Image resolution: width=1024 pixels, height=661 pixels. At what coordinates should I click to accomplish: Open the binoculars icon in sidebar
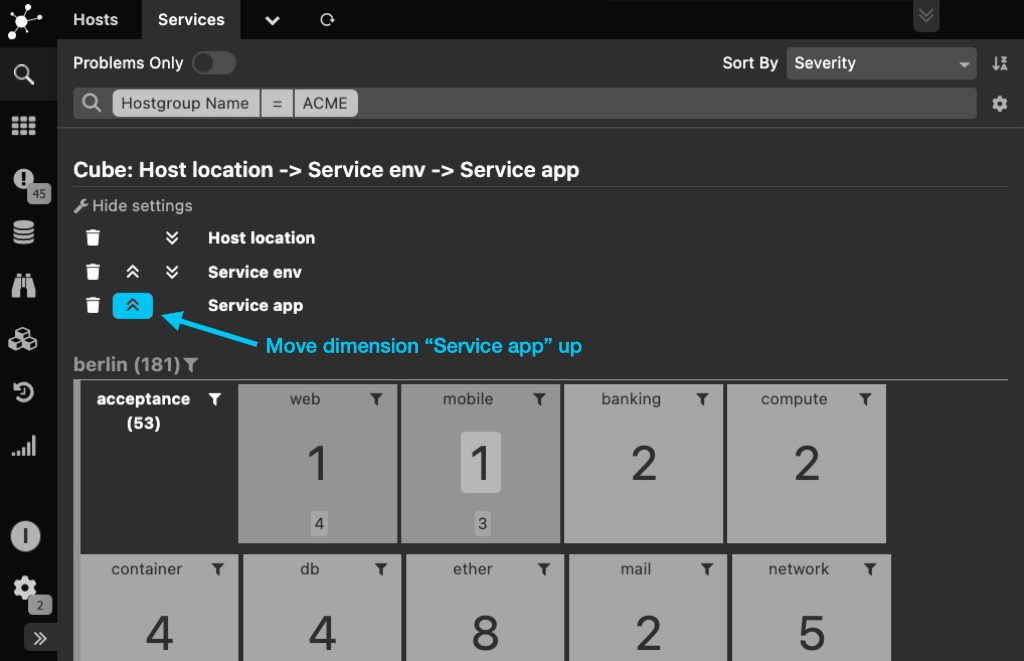[x=24, y=286]
